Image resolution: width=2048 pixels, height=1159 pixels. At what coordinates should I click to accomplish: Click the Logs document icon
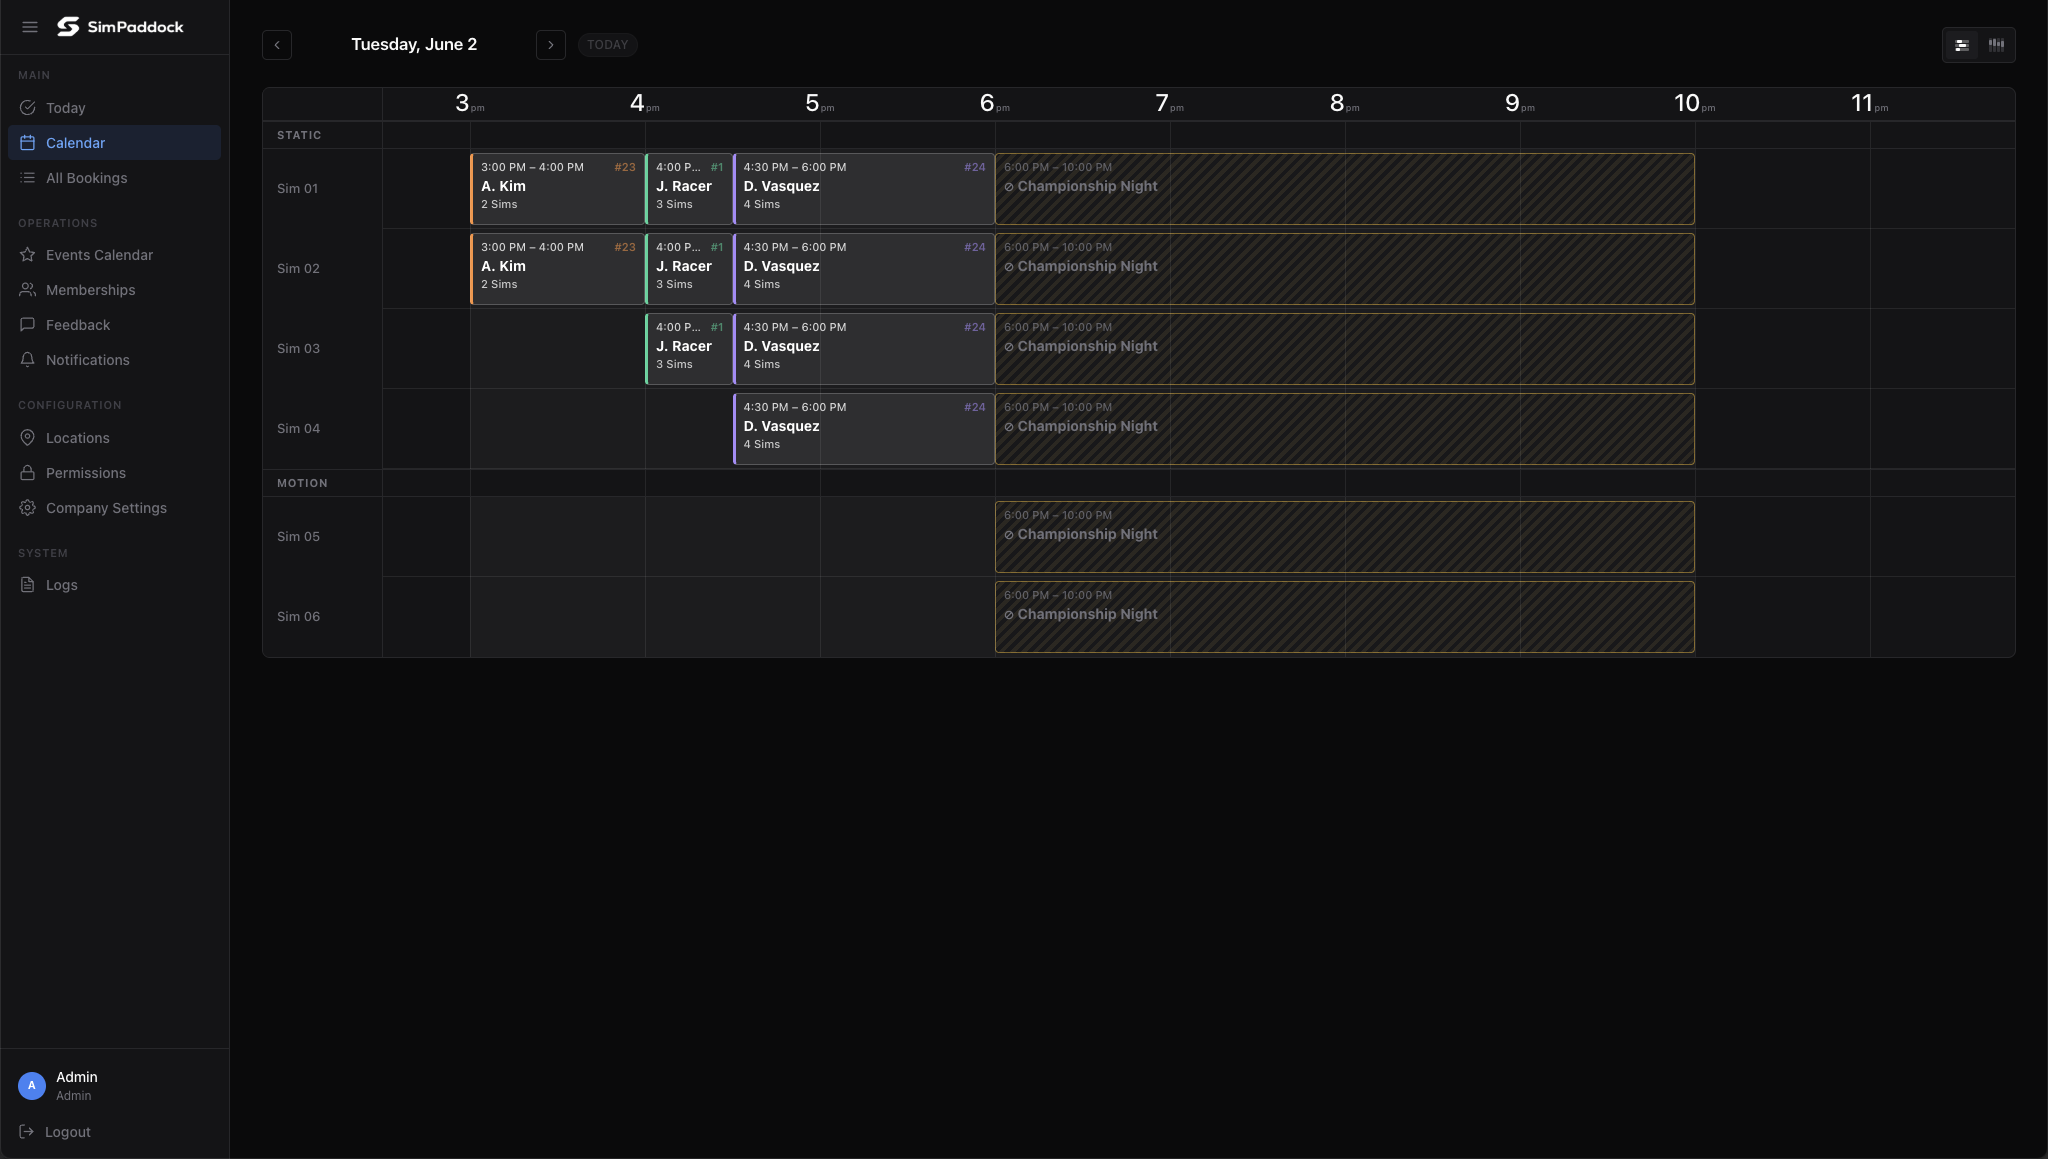pos(28,585)
